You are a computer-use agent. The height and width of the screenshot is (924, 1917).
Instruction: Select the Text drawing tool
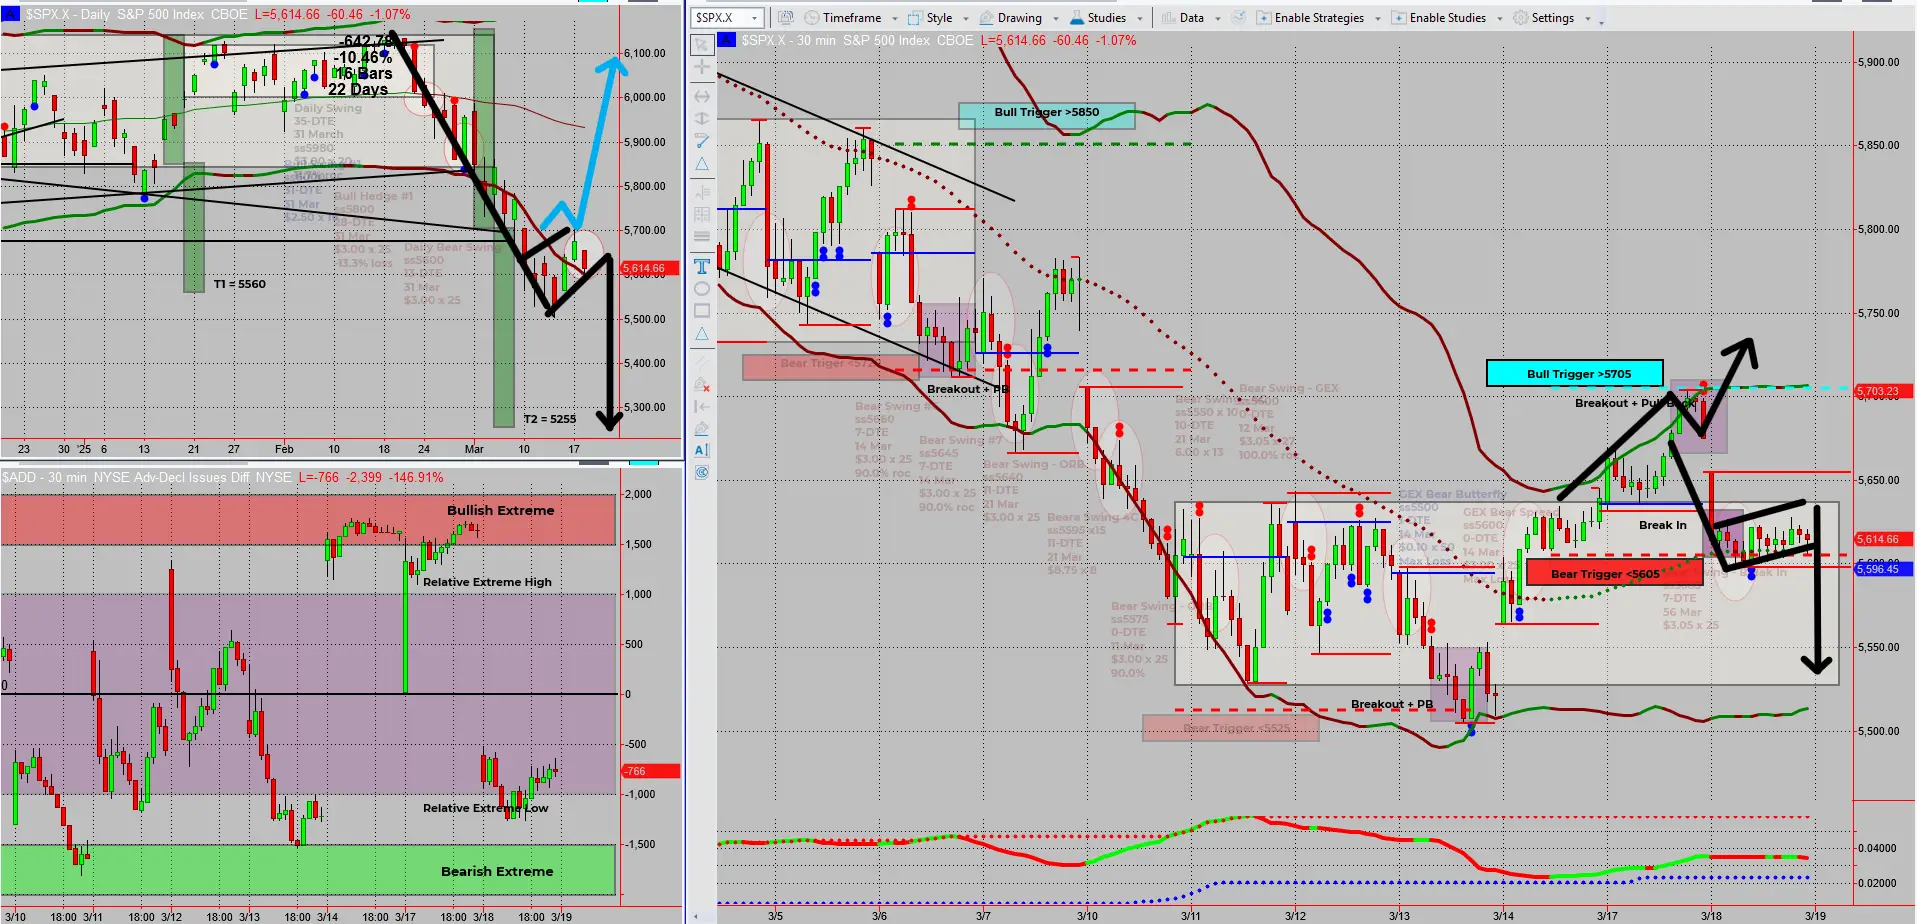(x=702, y=266)
